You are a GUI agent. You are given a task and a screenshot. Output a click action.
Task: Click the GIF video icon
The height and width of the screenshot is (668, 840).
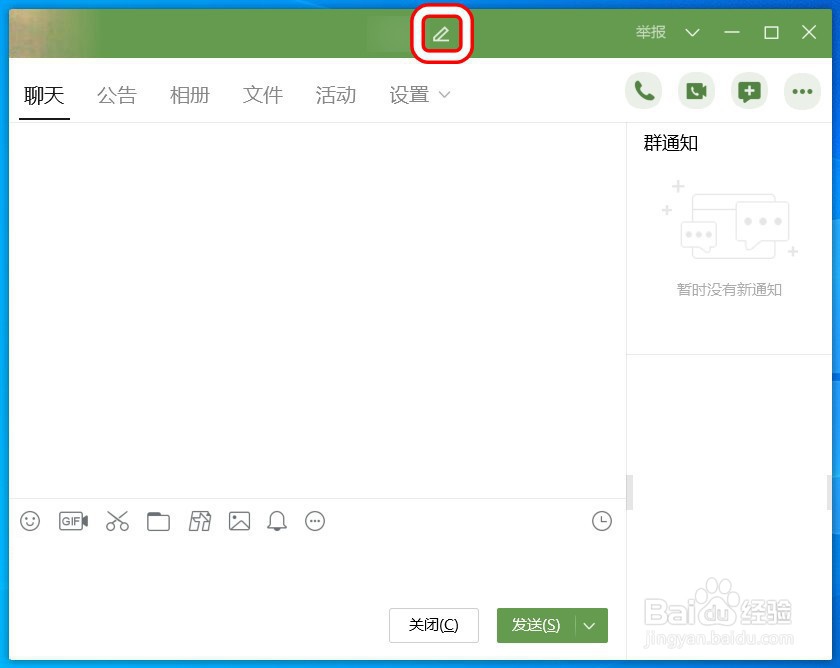pyautogui.click(x=73, y=521)
